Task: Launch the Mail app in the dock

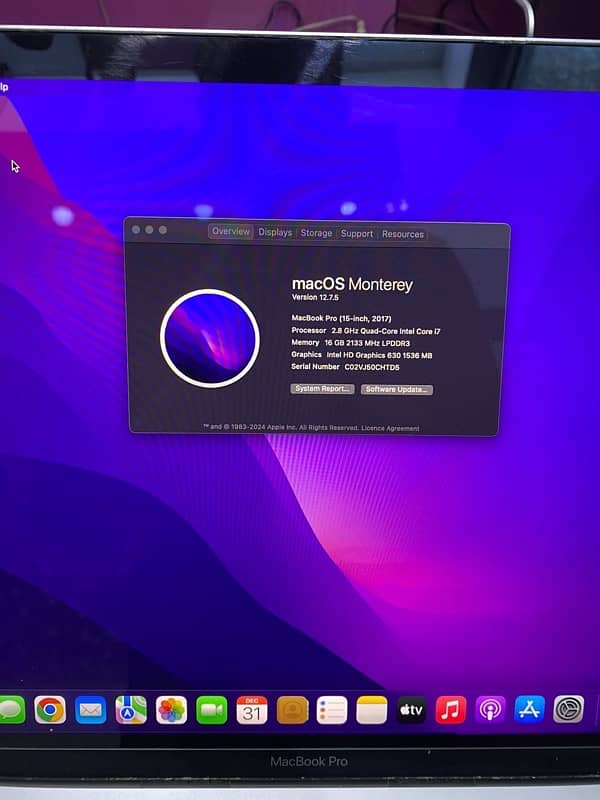Action: [x=91, y=710]
